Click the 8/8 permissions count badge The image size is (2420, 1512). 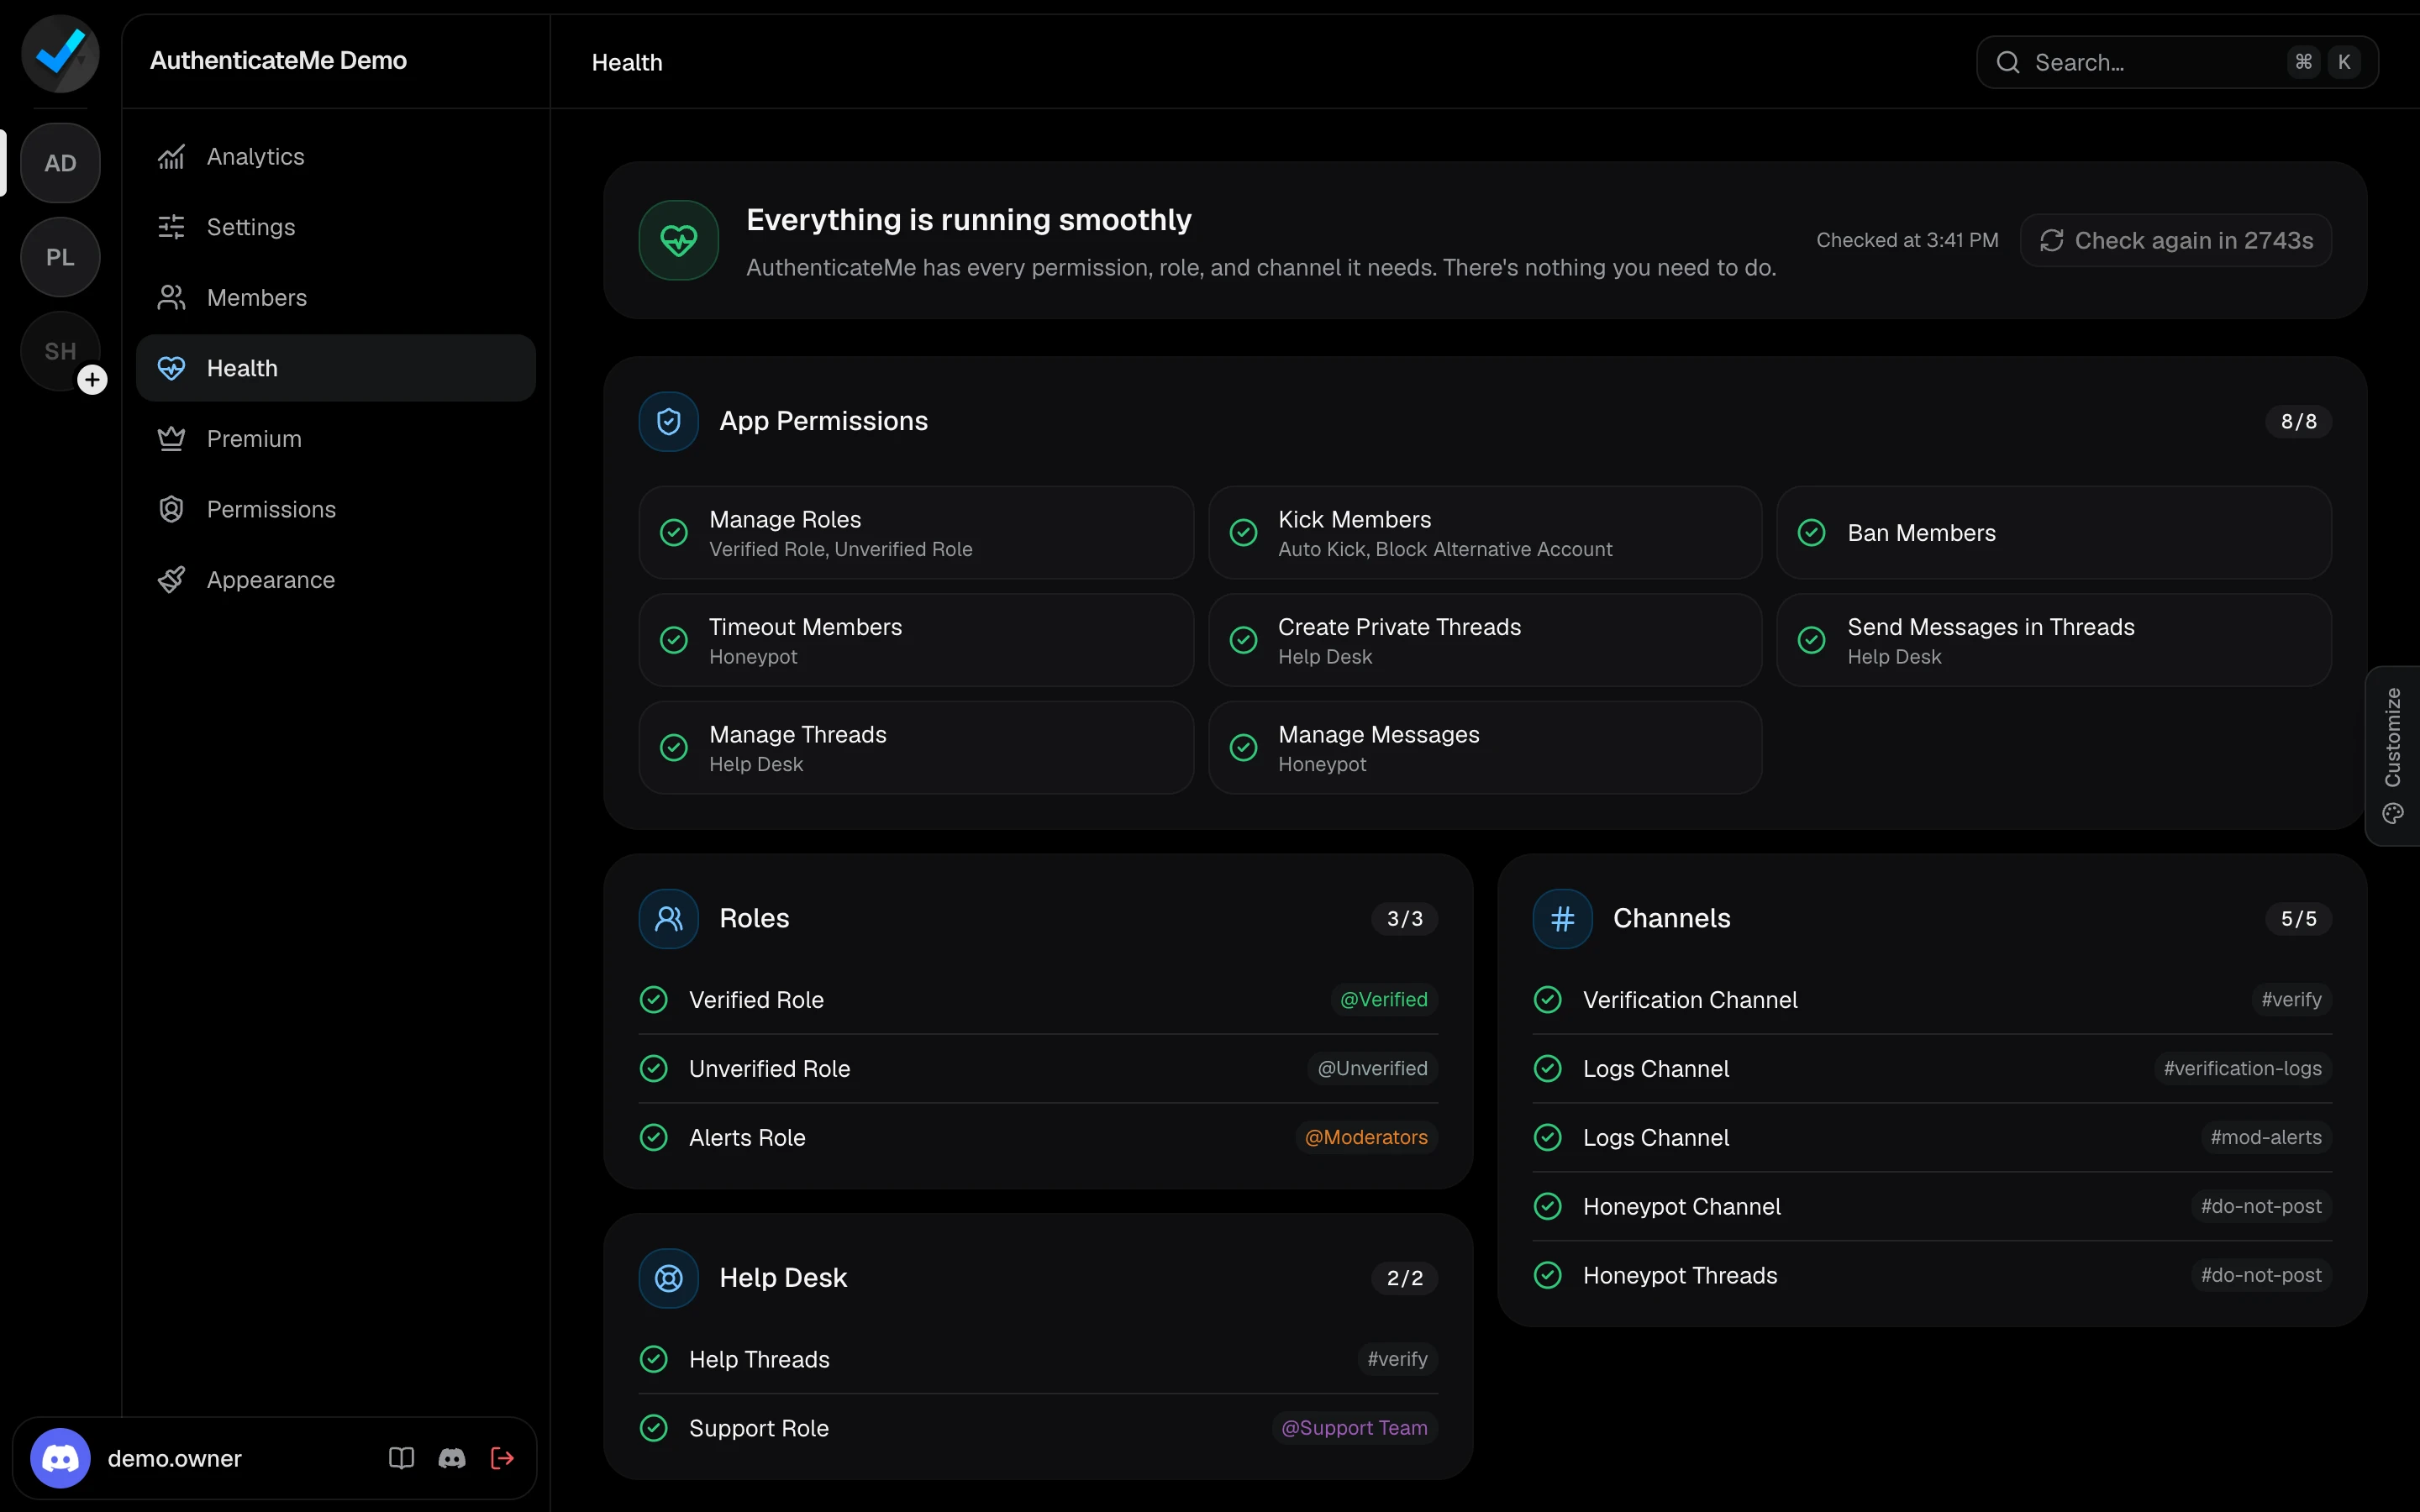pos(2298,421)
